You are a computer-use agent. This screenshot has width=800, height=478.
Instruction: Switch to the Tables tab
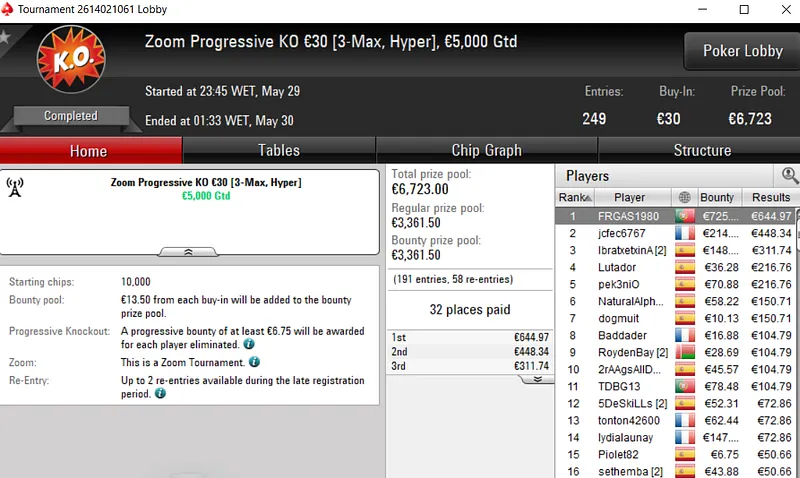(279, 150)
